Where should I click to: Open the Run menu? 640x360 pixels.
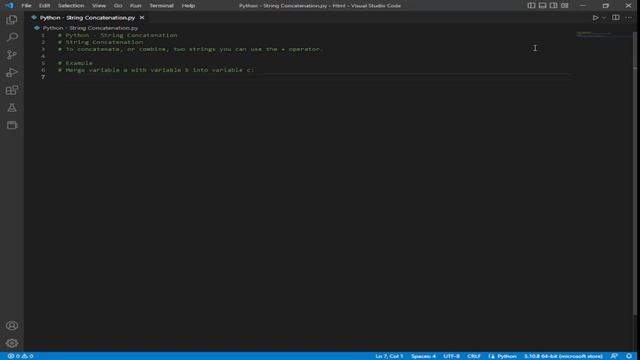tap(136, 6)
